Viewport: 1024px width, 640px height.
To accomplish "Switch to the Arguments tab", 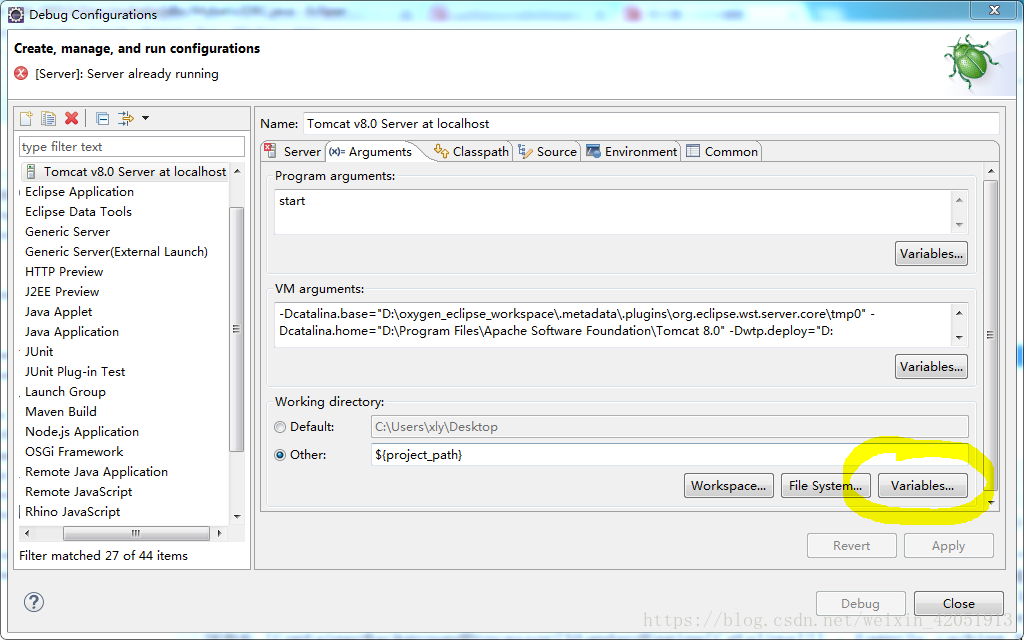I will click(x=370, y=152).
